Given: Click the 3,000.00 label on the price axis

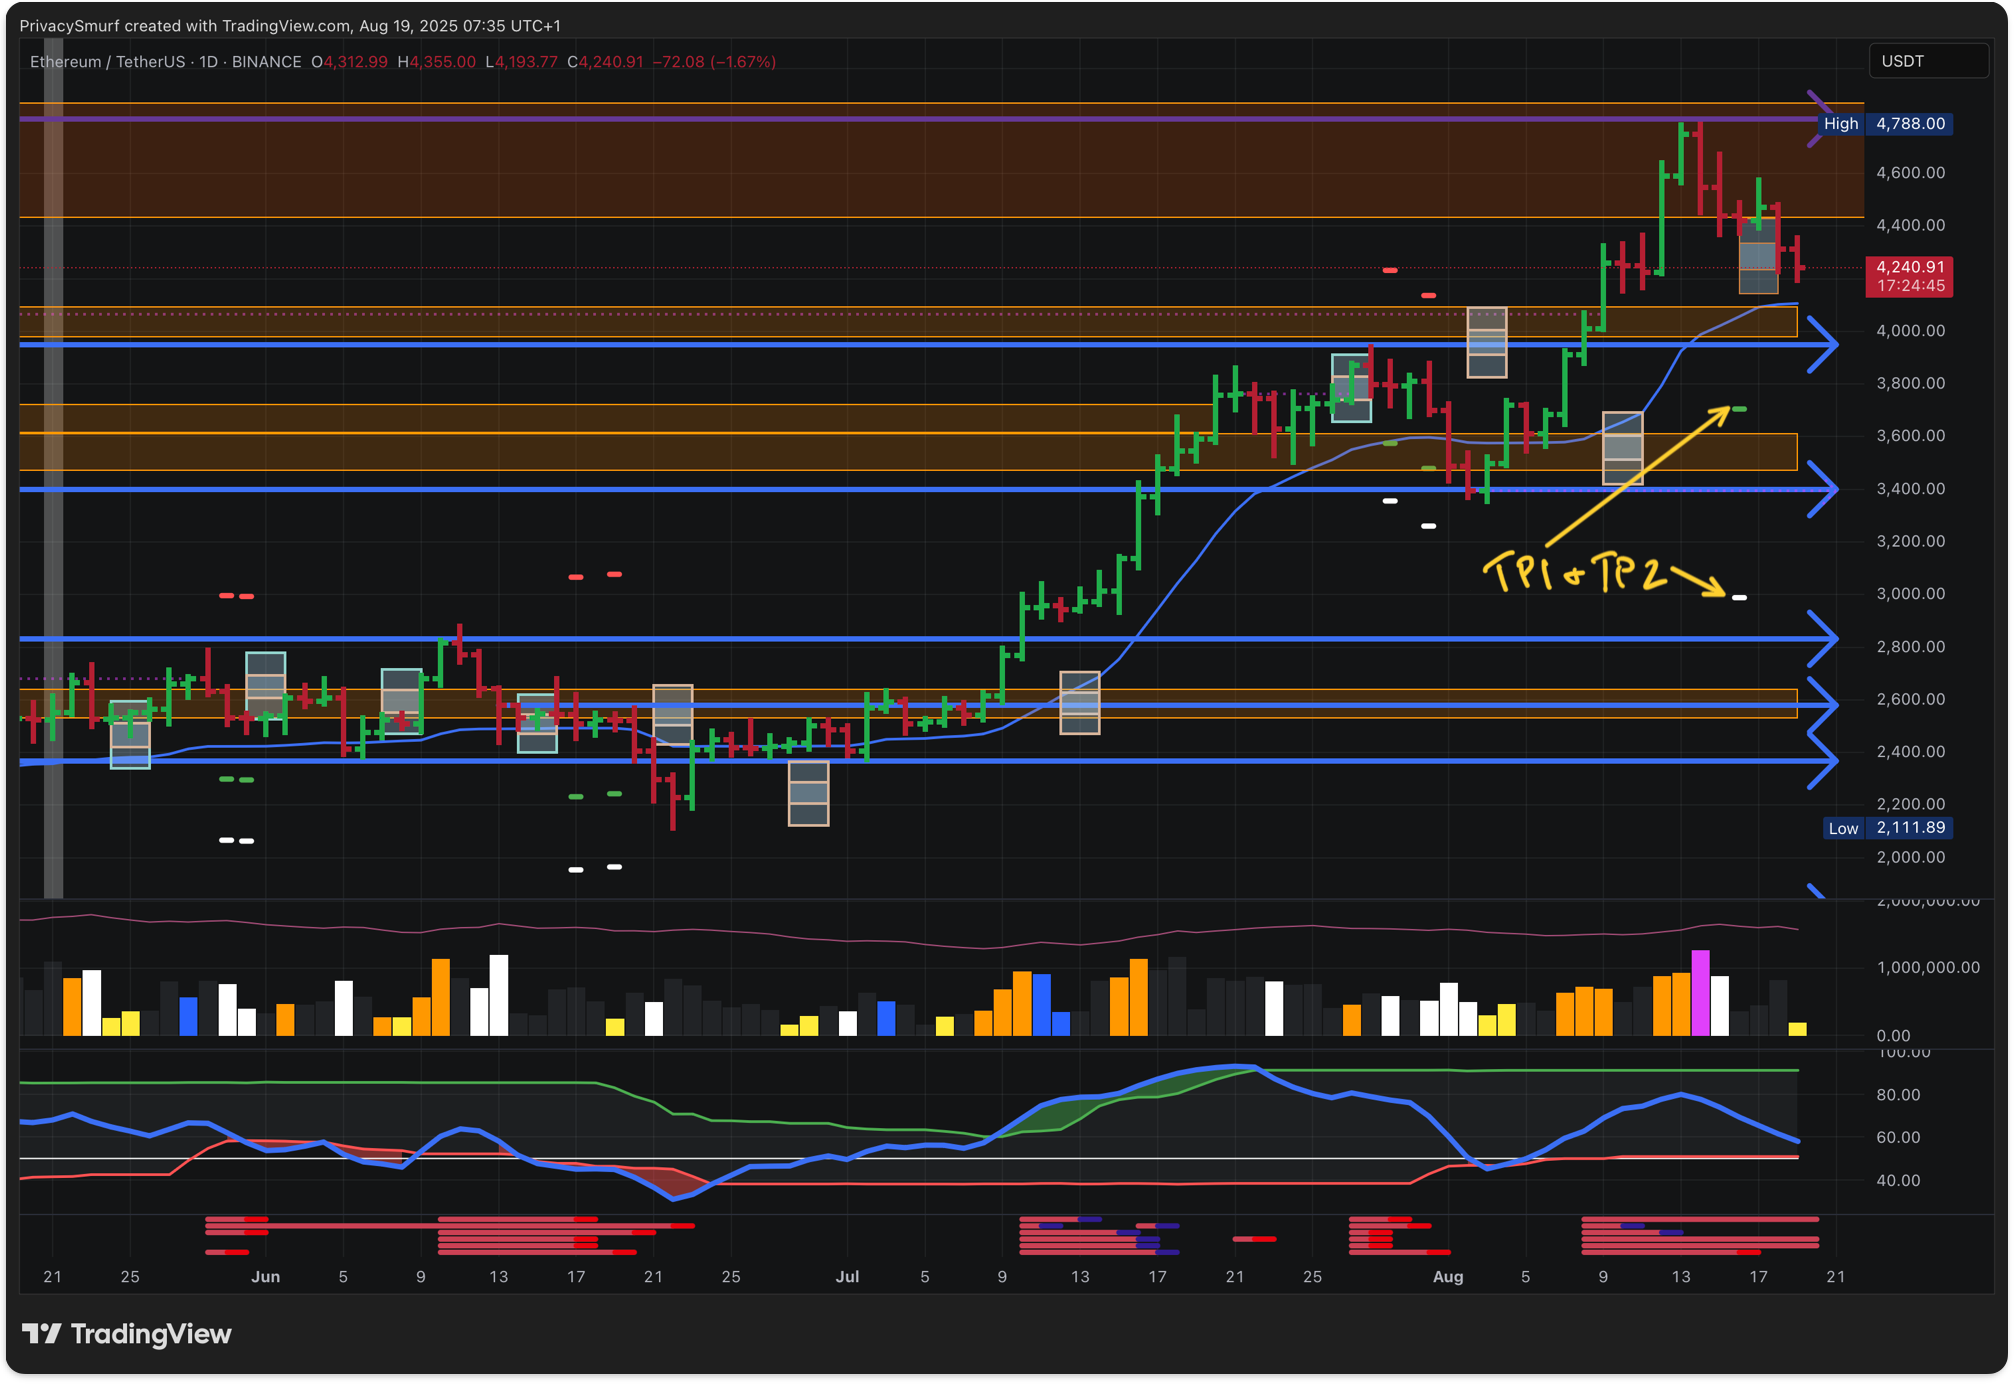Looking at the screenshot, I should click(x=1910, y=594).
